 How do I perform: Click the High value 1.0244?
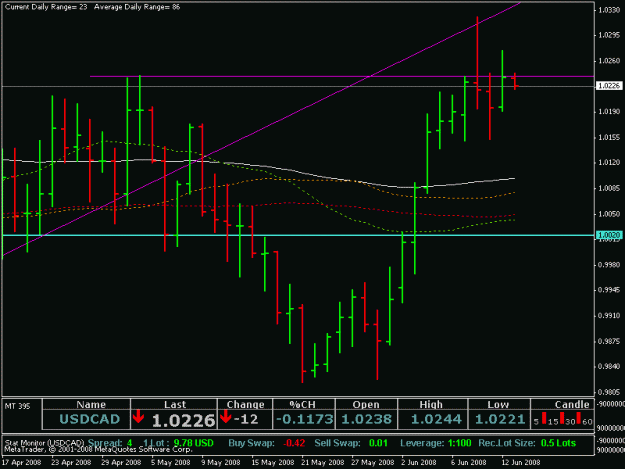click(x=436, y=419)
